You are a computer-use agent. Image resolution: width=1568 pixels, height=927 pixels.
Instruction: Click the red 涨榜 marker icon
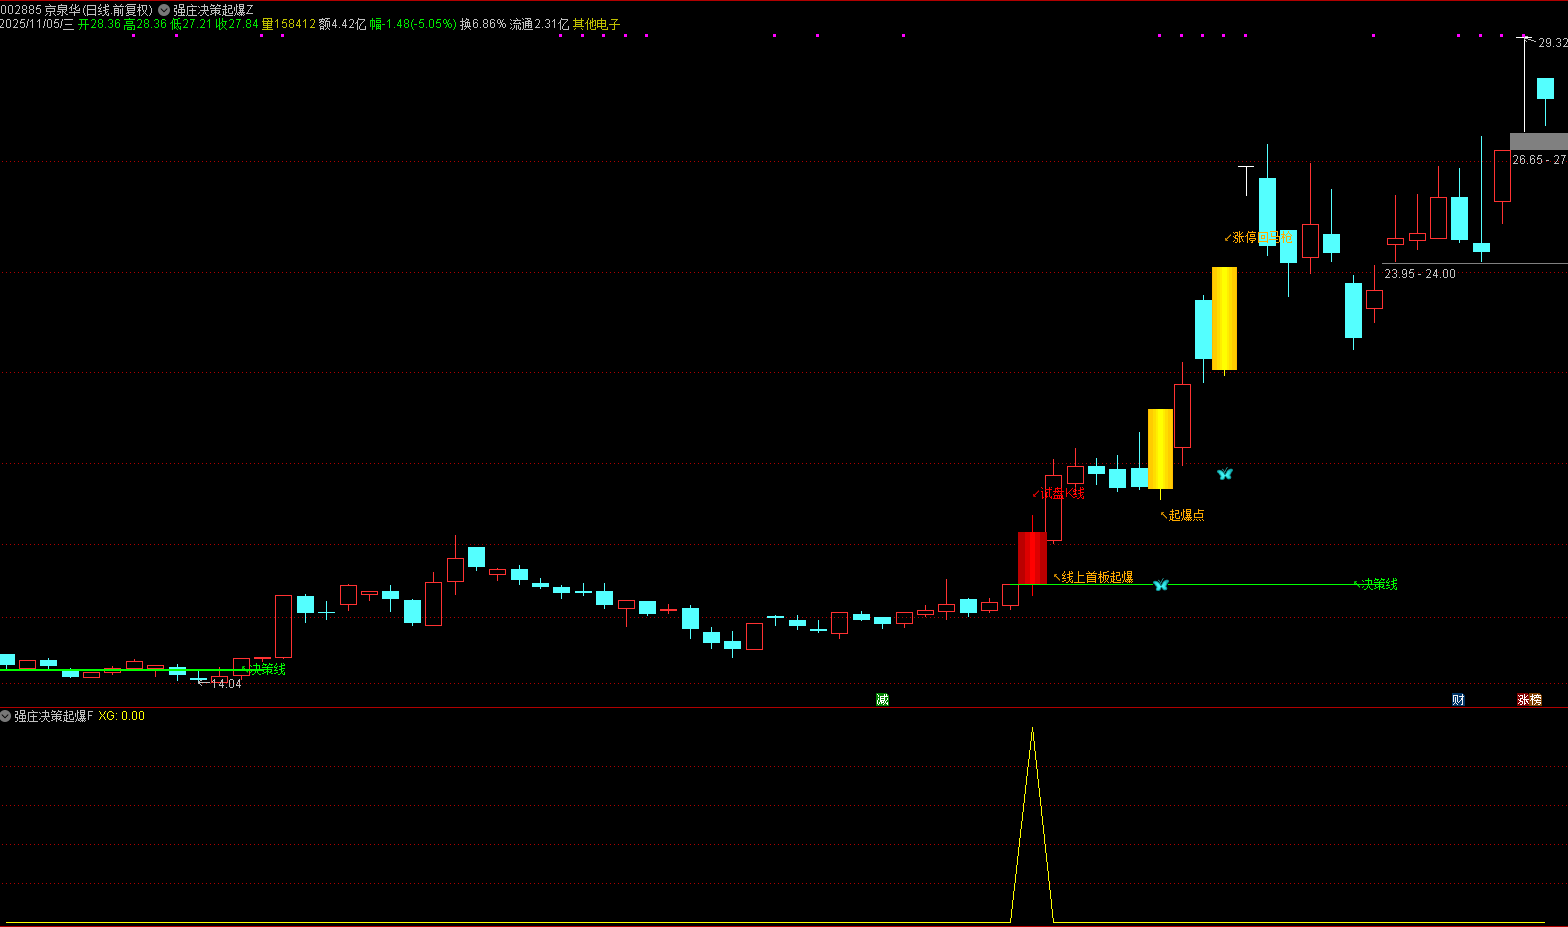pos(1529,700)
